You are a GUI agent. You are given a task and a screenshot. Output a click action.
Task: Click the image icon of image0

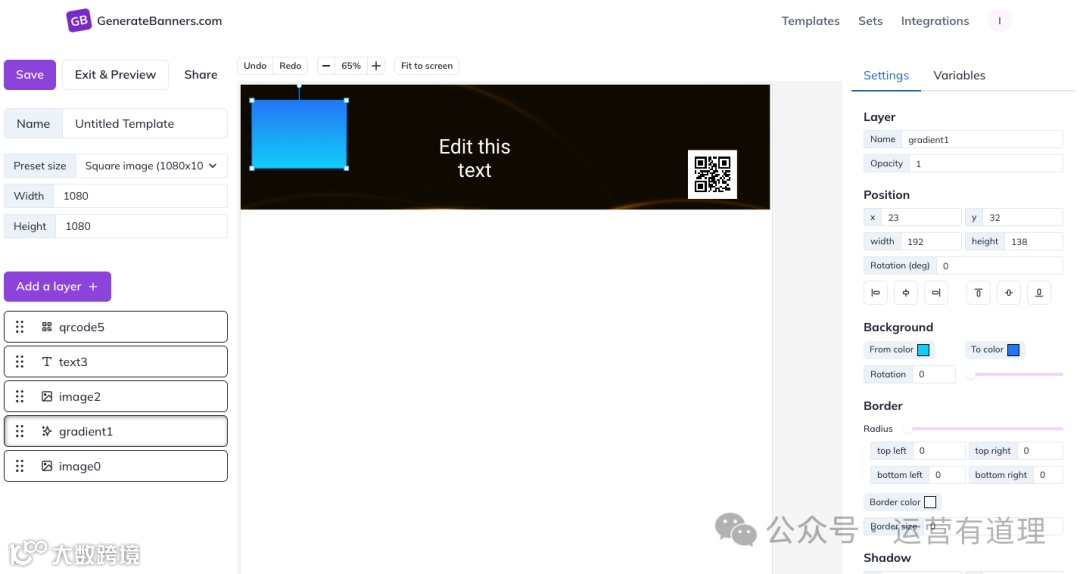[47, 467]
